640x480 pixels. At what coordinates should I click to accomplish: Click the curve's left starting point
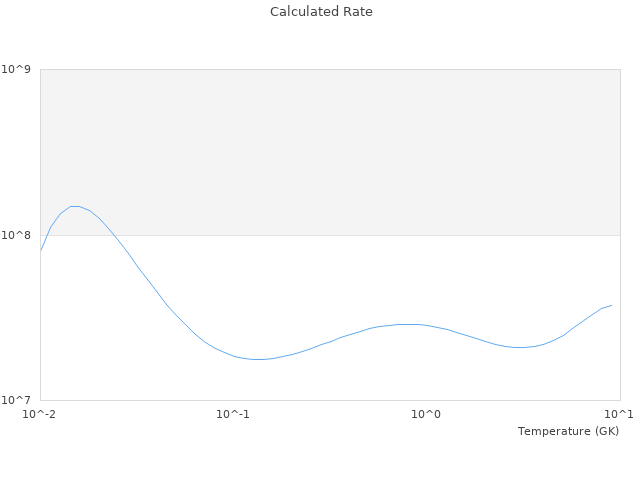pos(41,250)
